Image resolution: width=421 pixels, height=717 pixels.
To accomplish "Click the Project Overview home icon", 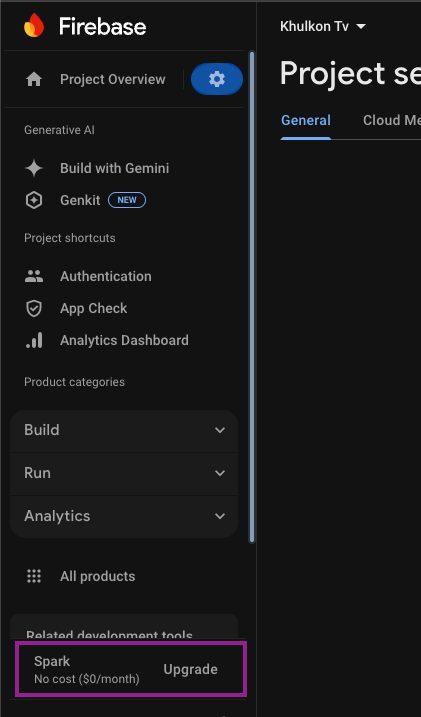I will pyautogui.click(x=34, y=80).
